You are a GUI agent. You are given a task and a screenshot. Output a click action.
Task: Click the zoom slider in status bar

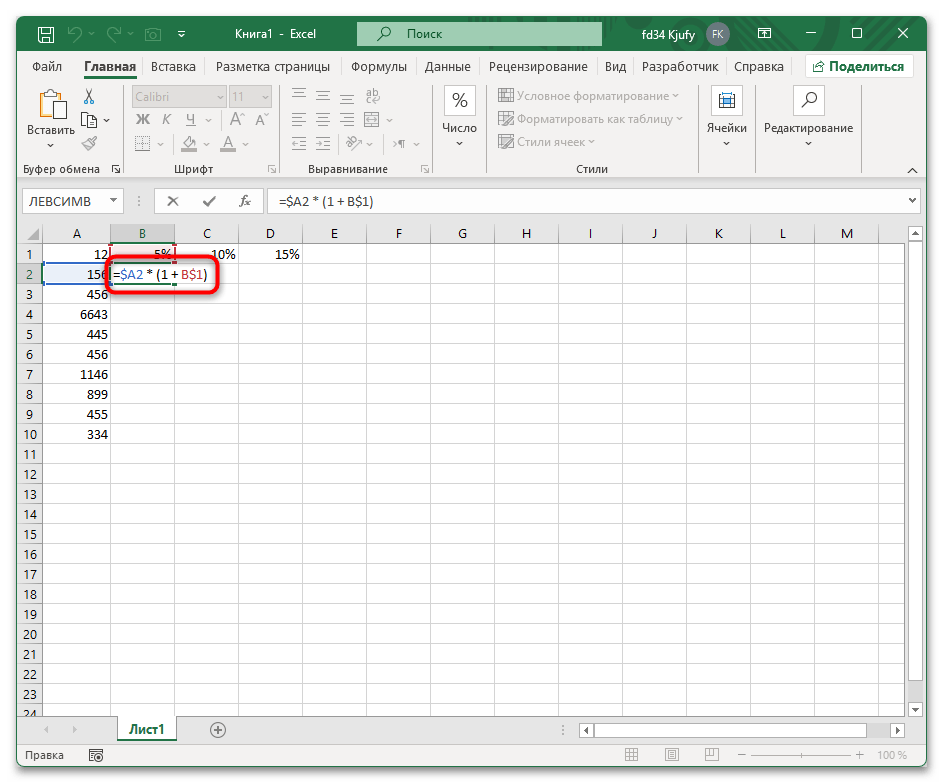(x=801, y=755)
